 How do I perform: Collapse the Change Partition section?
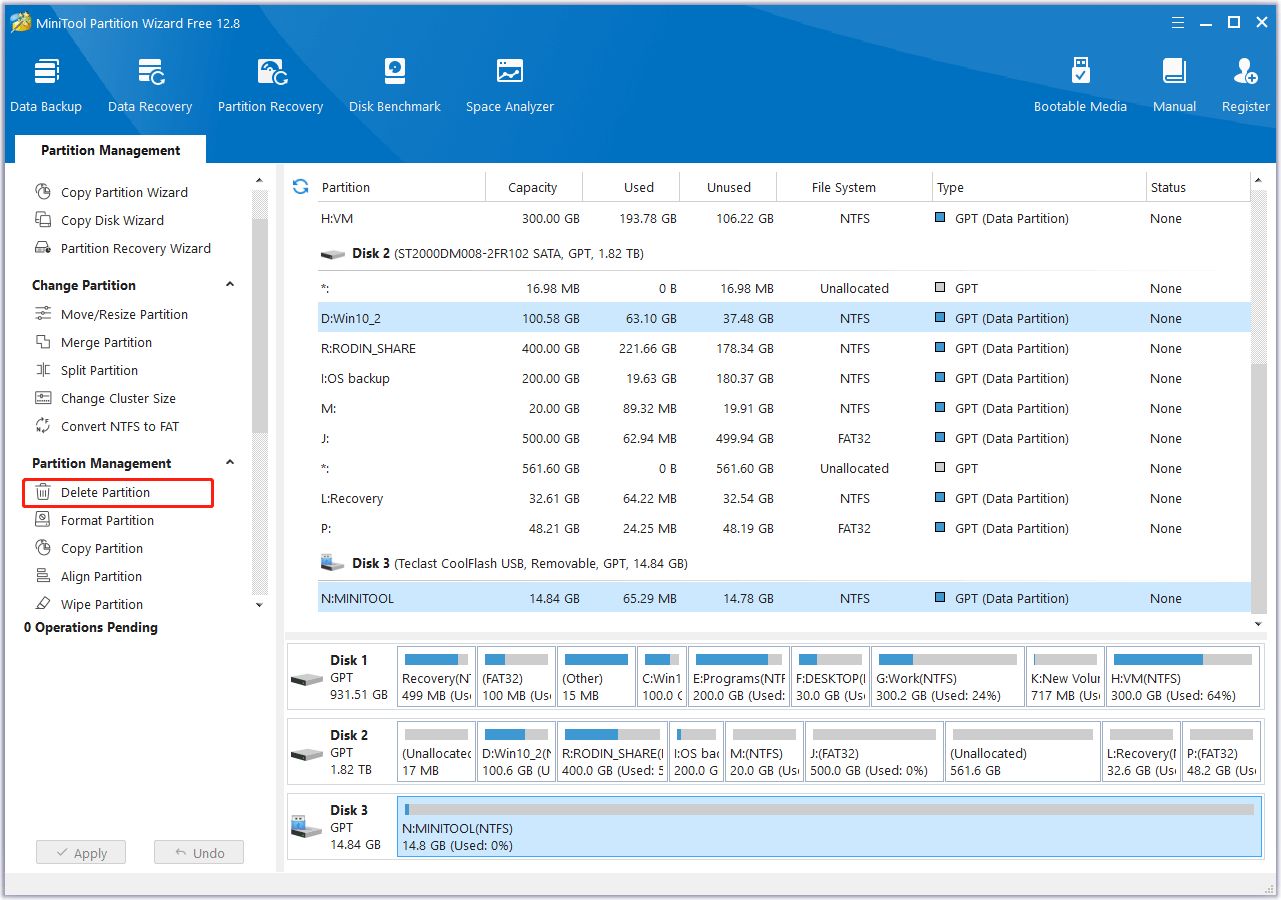[x=230, y=285]
